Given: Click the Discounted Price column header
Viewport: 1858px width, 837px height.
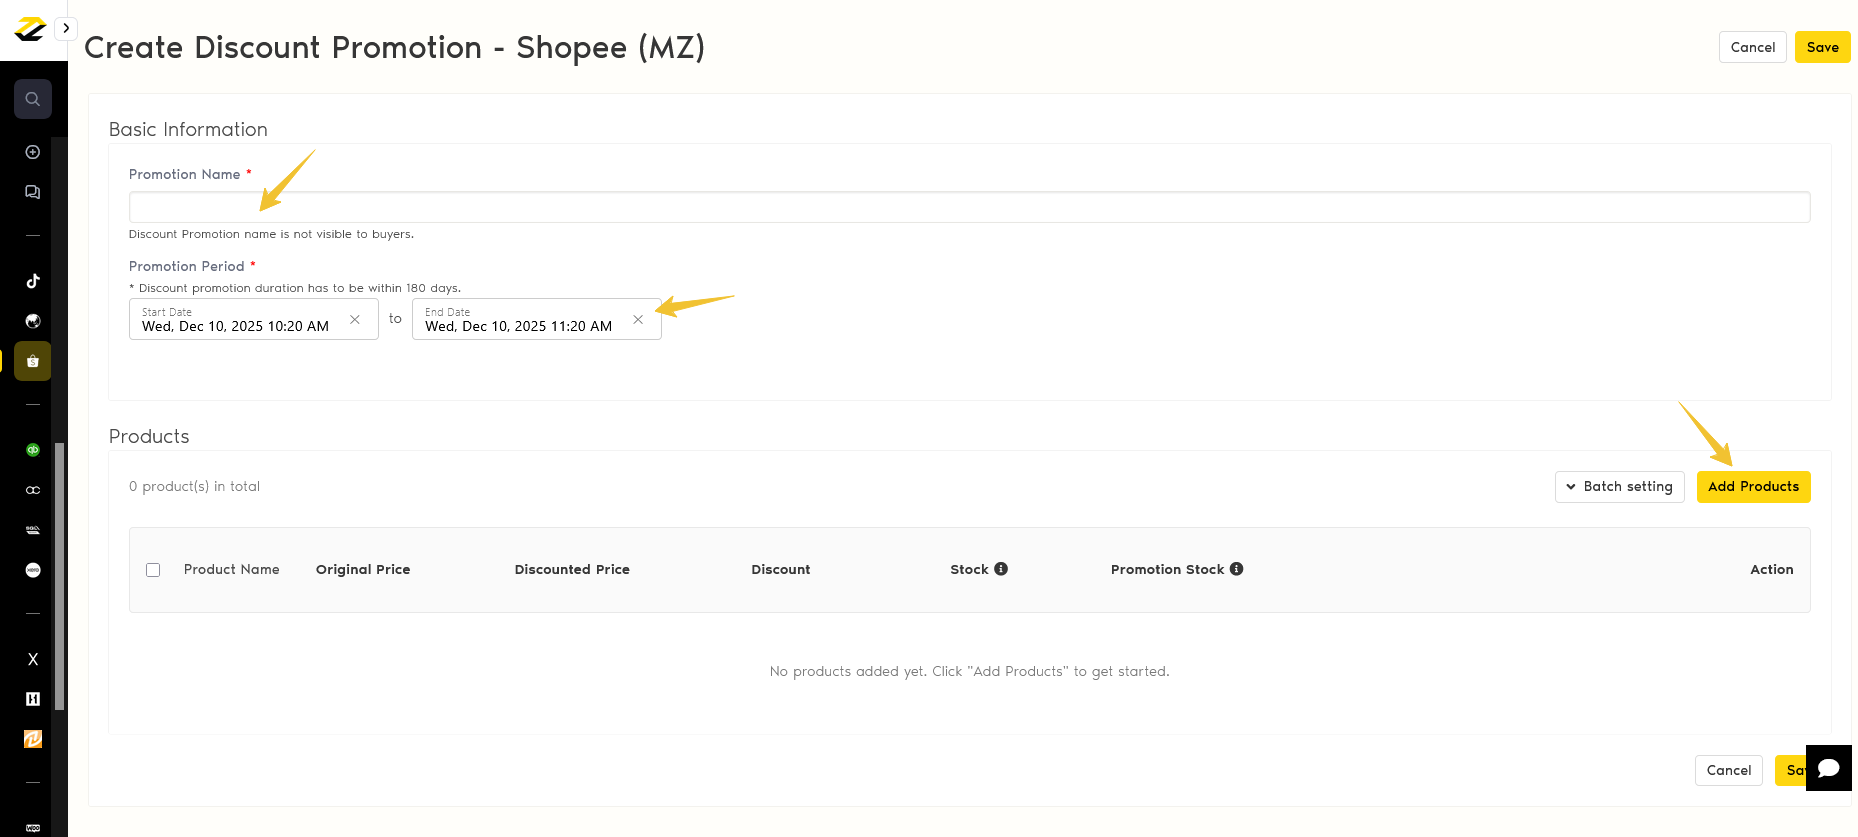Looking at the screenshot, I should point(572,569).
